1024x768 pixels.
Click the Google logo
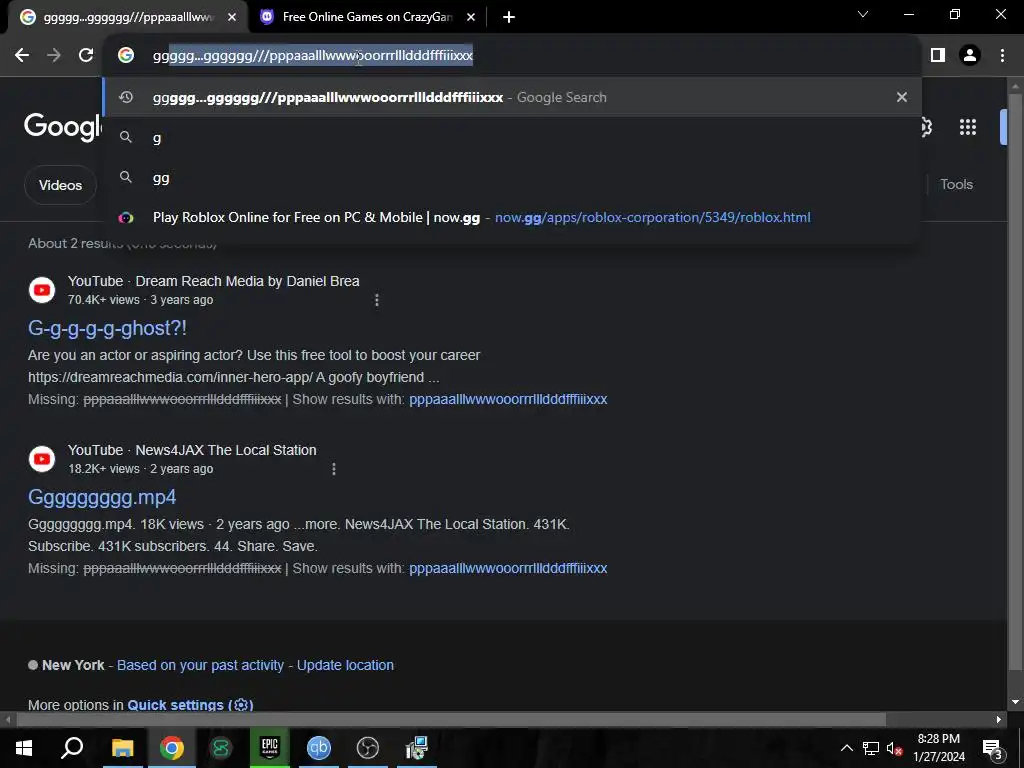click(63, 127)
